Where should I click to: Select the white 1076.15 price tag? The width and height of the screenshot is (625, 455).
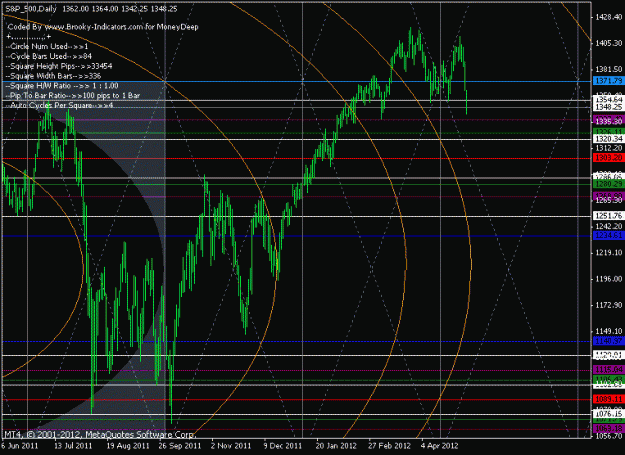pos(609,414)
